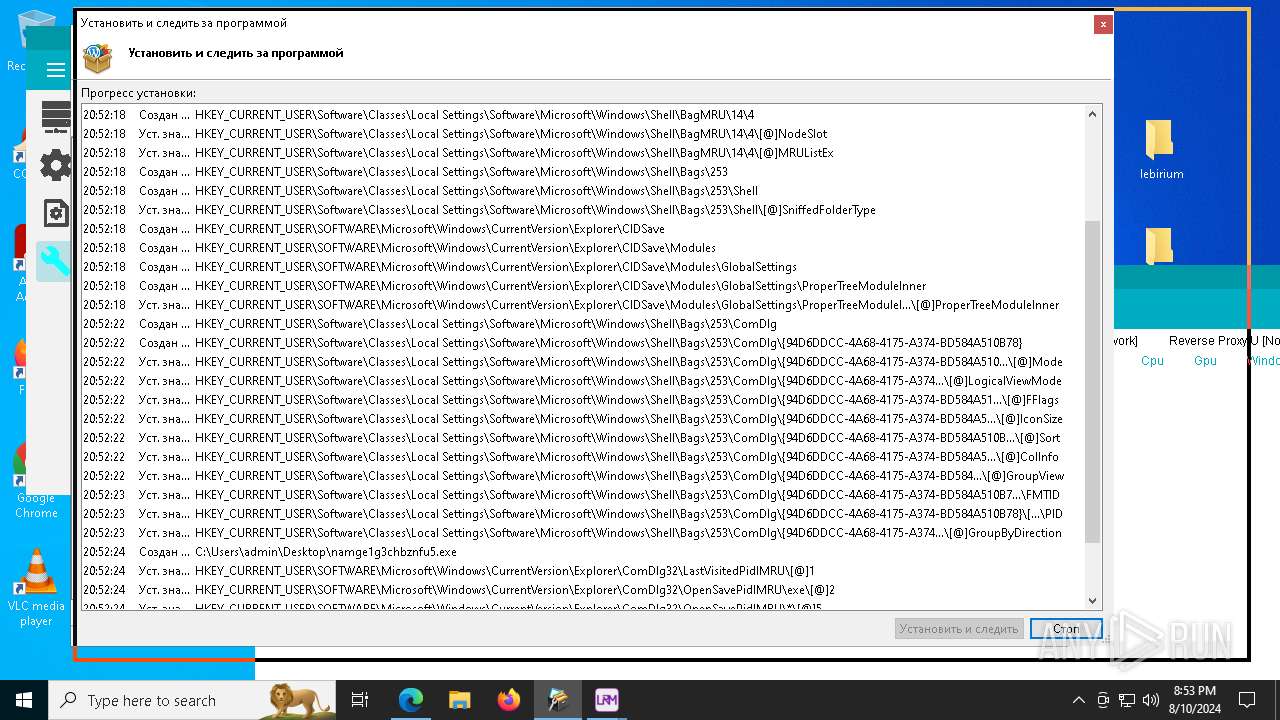The image size is (1280, 720).
Task: Select log row ending BD584A510B78}
Action: point(583,343)
